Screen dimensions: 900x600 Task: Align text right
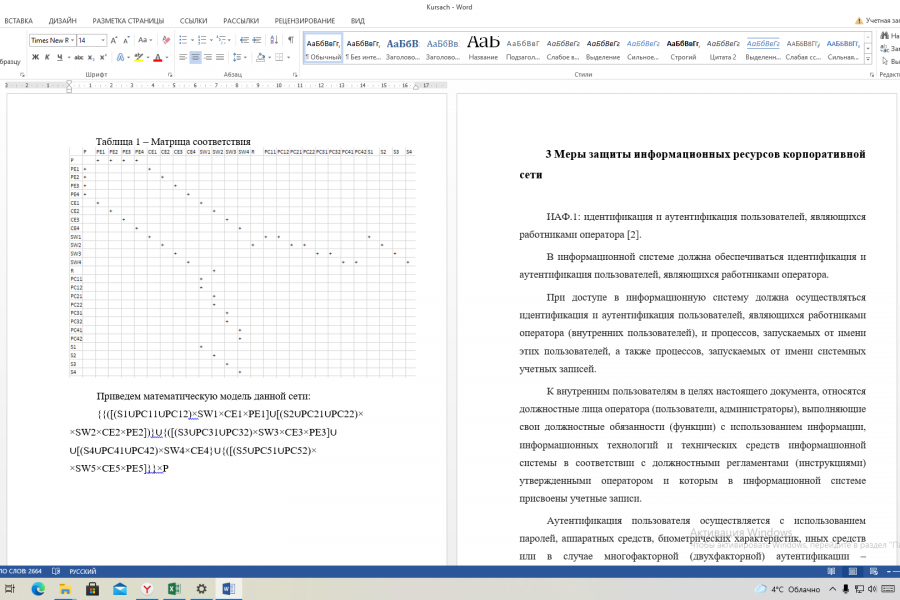pos(208,57)
